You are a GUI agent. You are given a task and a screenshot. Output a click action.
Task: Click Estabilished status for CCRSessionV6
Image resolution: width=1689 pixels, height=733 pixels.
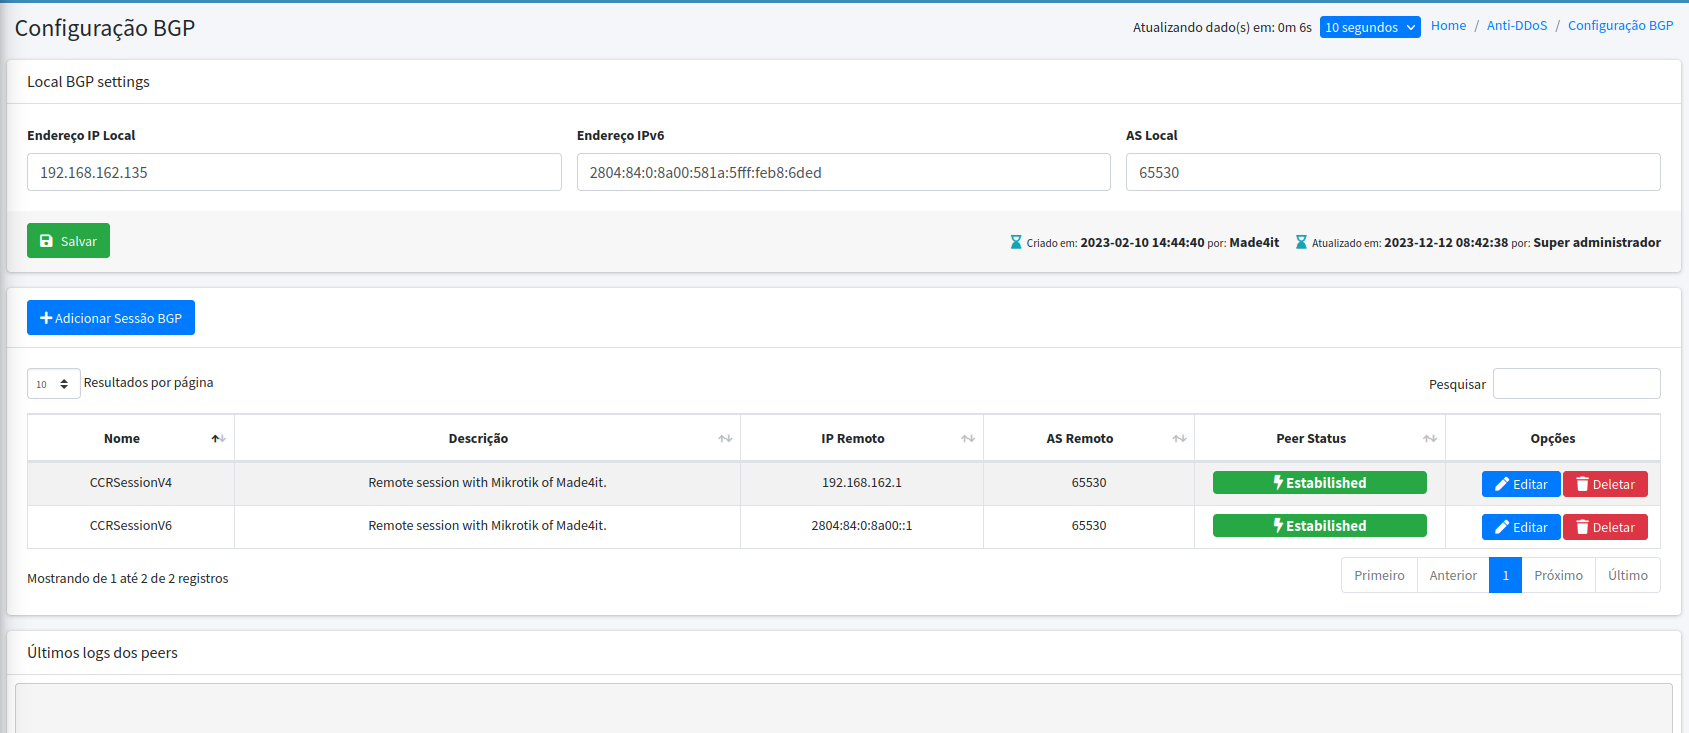tap(1320, 526)
